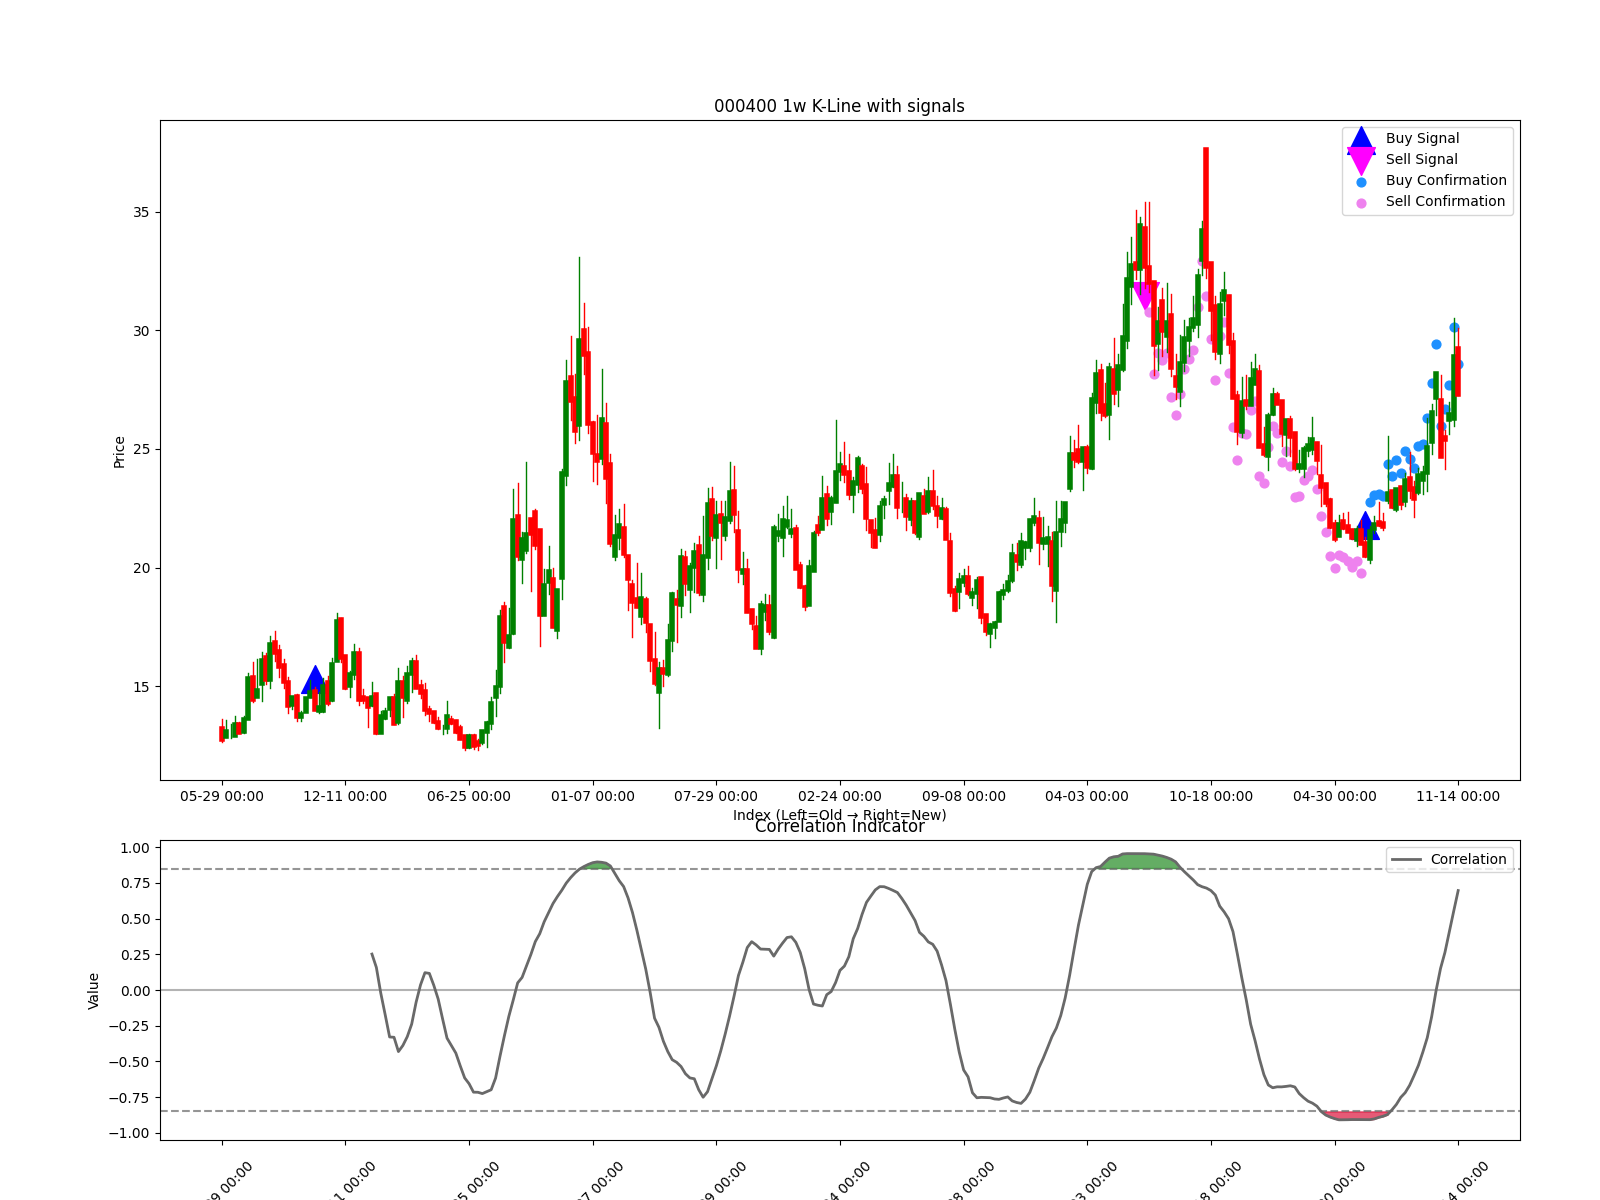Click the title 000400 1w K-Line with signals
Viewport: 1600px width, 1200px height.
(839, 105)
